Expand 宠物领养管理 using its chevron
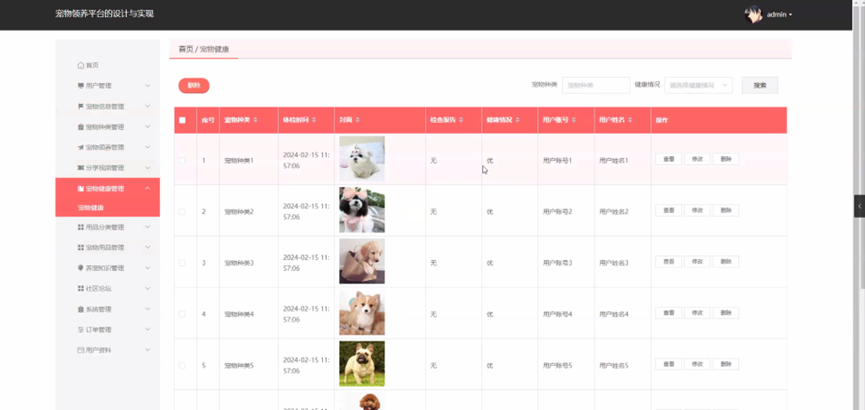Viewport: 865px width, 410px height. [x=147, y=147]
